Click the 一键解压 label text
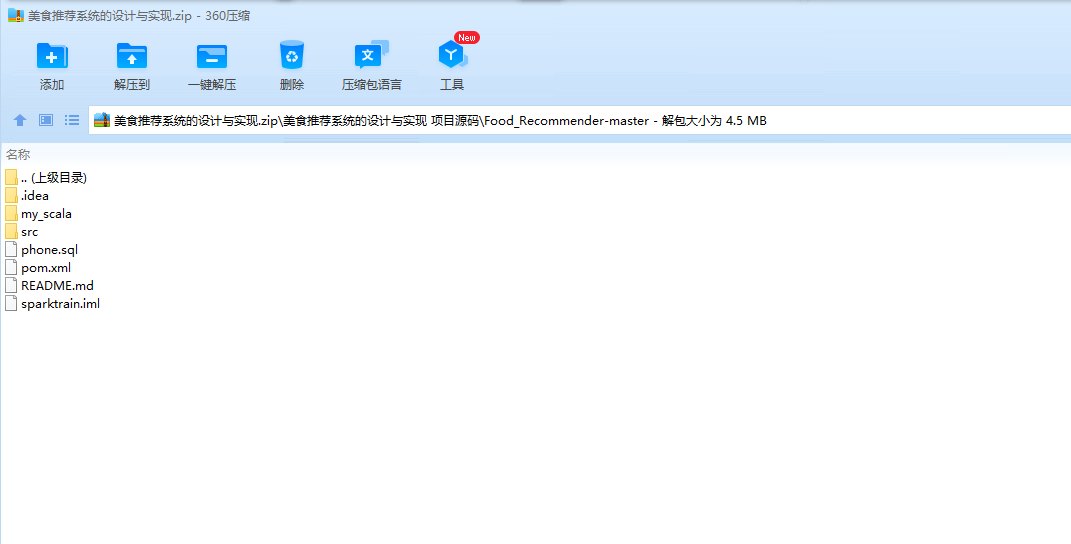This screenshot has height=544, width=1071. [212, 85]
